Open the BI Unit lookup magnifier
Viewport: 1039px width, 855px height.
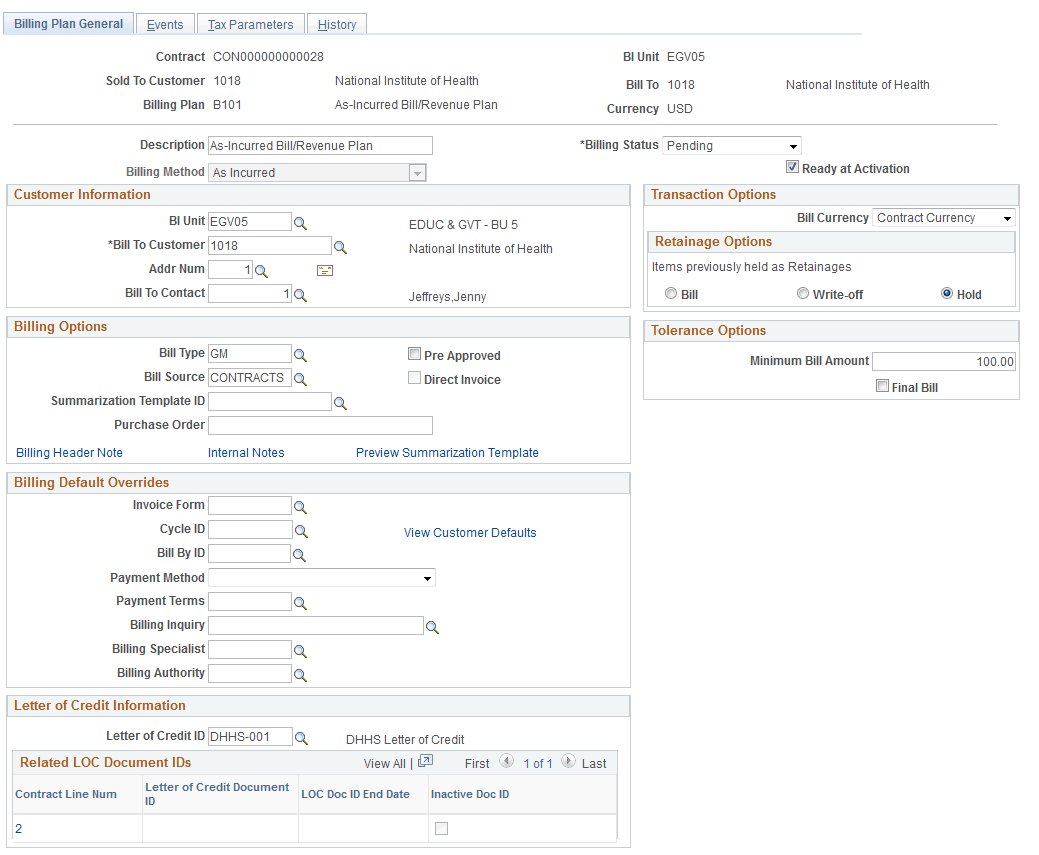[300, 221]
